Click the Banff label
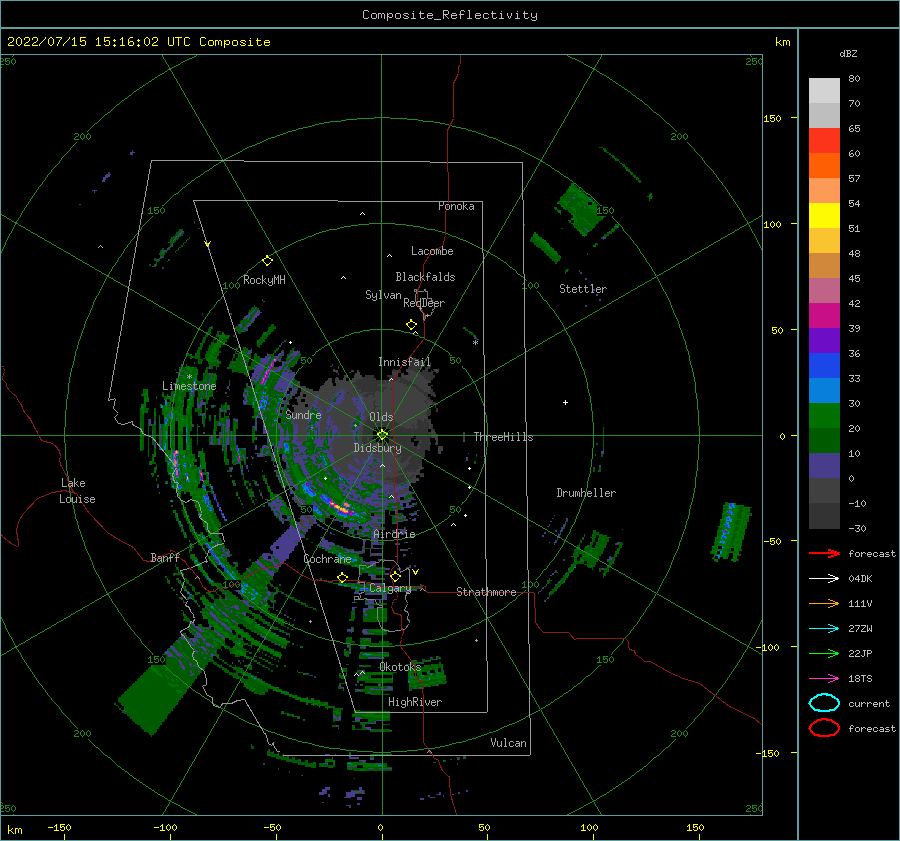 pos(165,557)
